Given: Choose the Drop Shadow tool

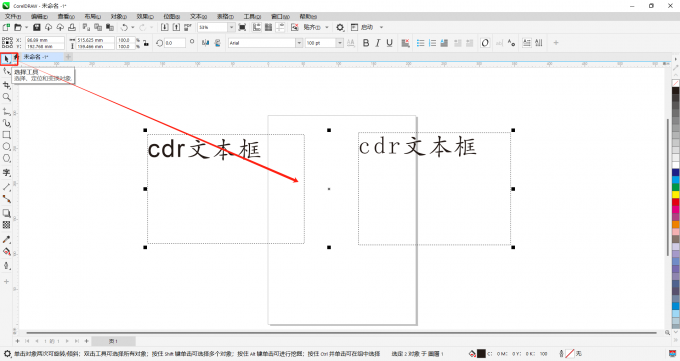Looking at the screenshot, I should pos(7,213).
